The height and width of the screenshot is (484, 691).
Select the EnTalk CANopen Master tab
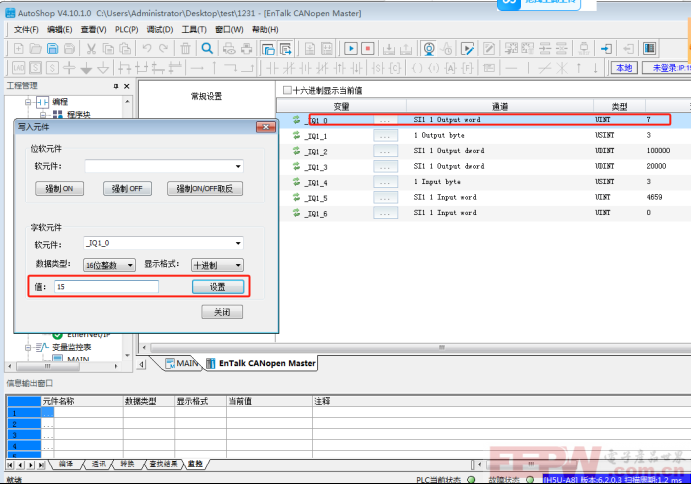click(262, 363)
